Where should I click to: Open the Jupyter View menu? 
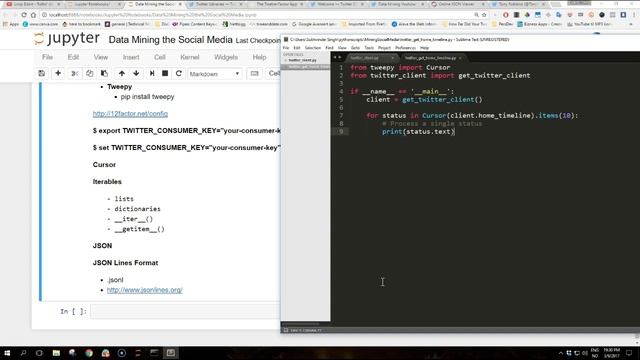point(101,57)
